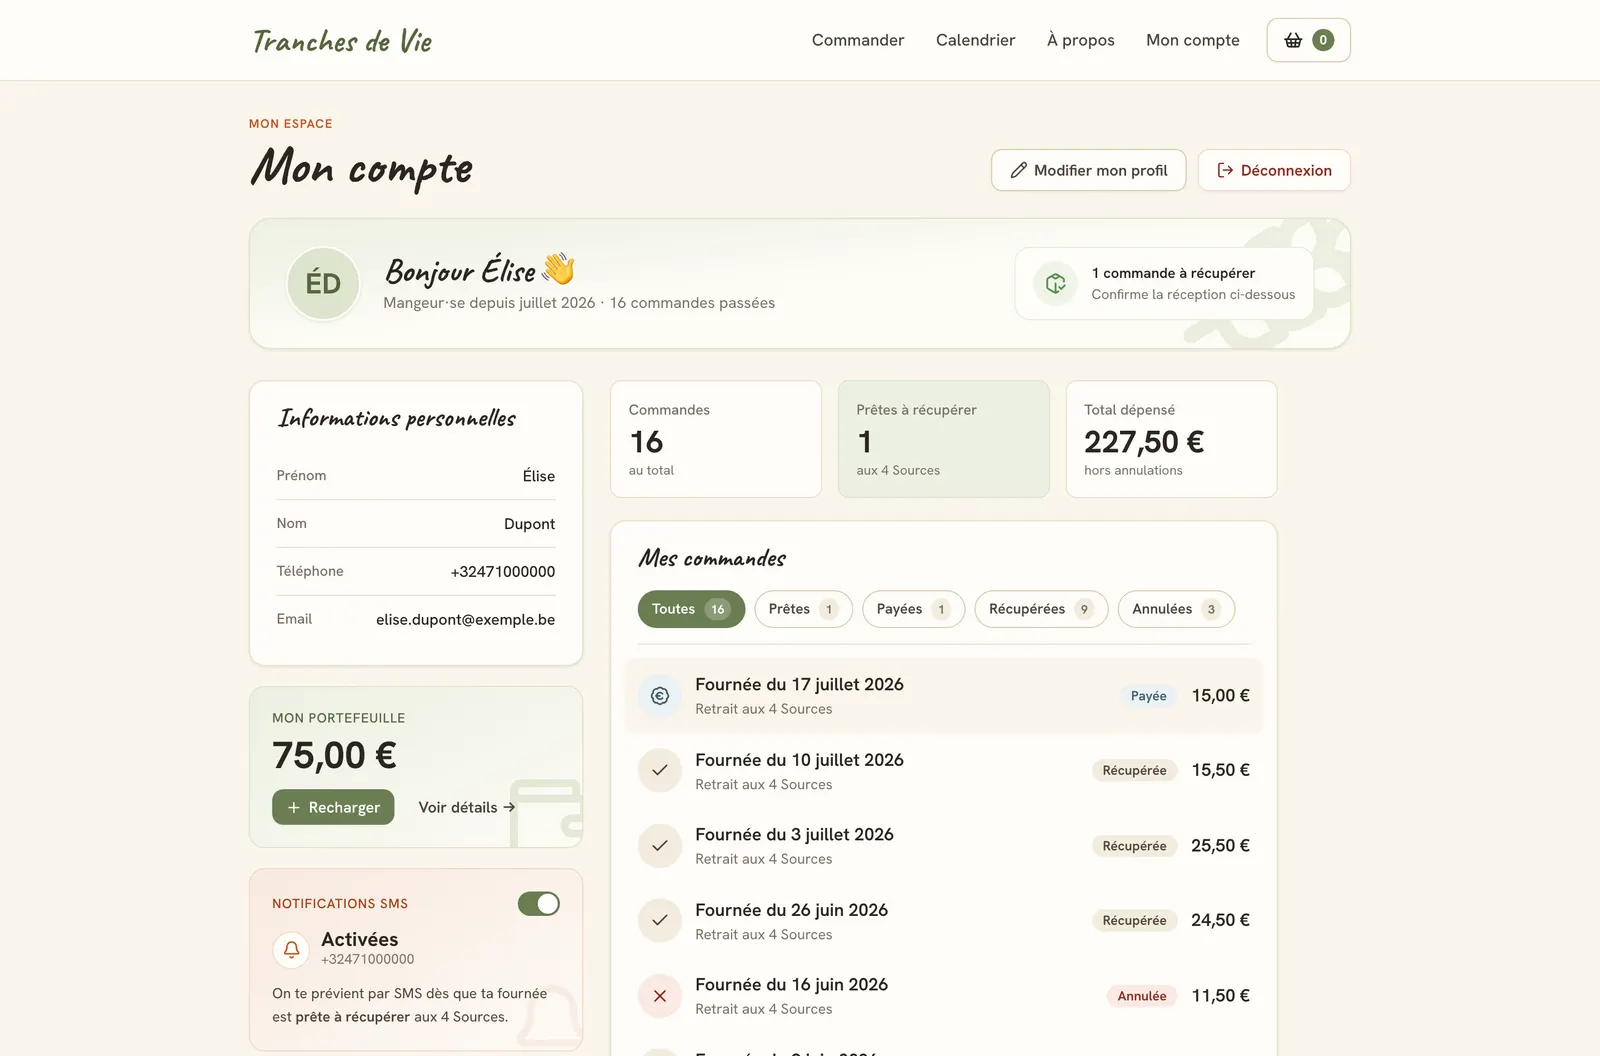Screen dimensions: 1600x1056
Task: Click the arrow next to Voir détails
Action: tap(509, 807)
